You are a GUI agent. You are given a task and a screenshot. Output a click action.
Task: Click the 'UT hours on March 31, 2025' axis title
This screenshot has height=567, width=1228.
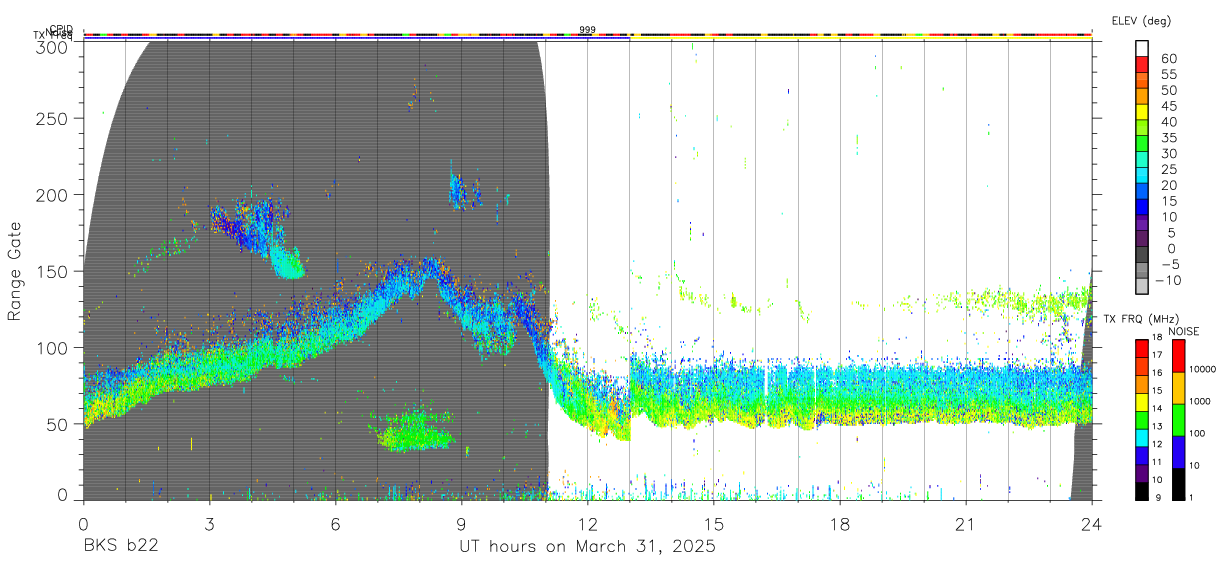pos(587,547)
